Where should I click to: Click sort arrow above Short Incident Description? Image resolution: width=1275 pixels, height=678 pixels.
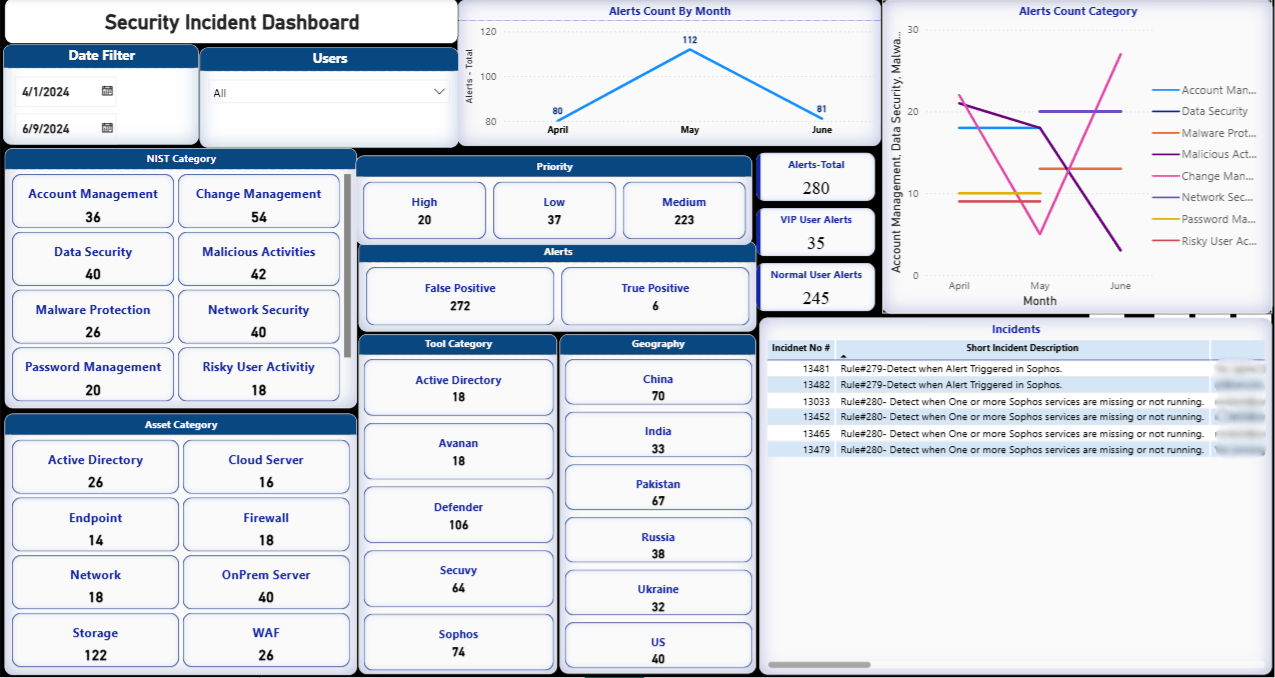tap(842, 357)
